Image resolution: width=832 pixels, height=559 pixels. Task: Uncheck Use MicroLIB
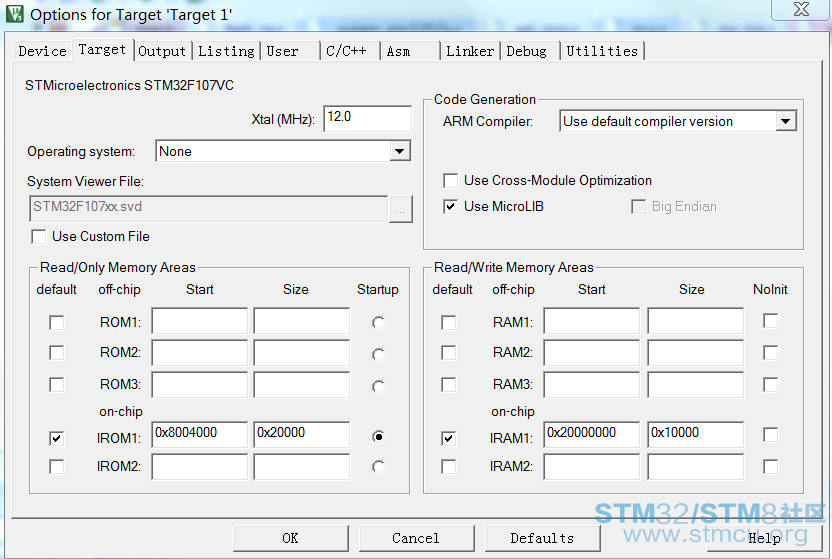(450, 207)
